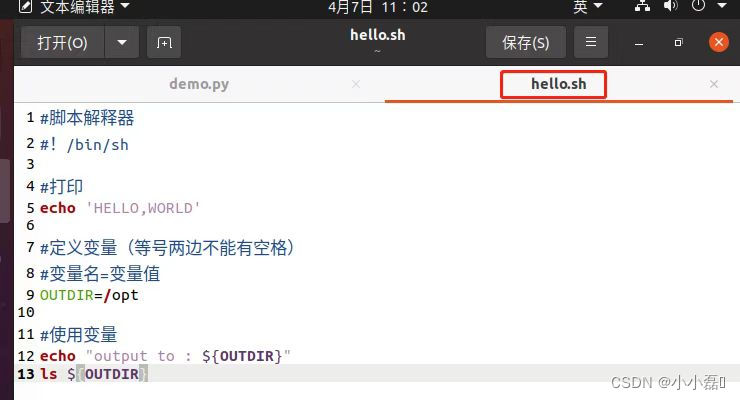740x400 pixels.
Task: Create a new document with the plus icon
Action: coord(164,42)
